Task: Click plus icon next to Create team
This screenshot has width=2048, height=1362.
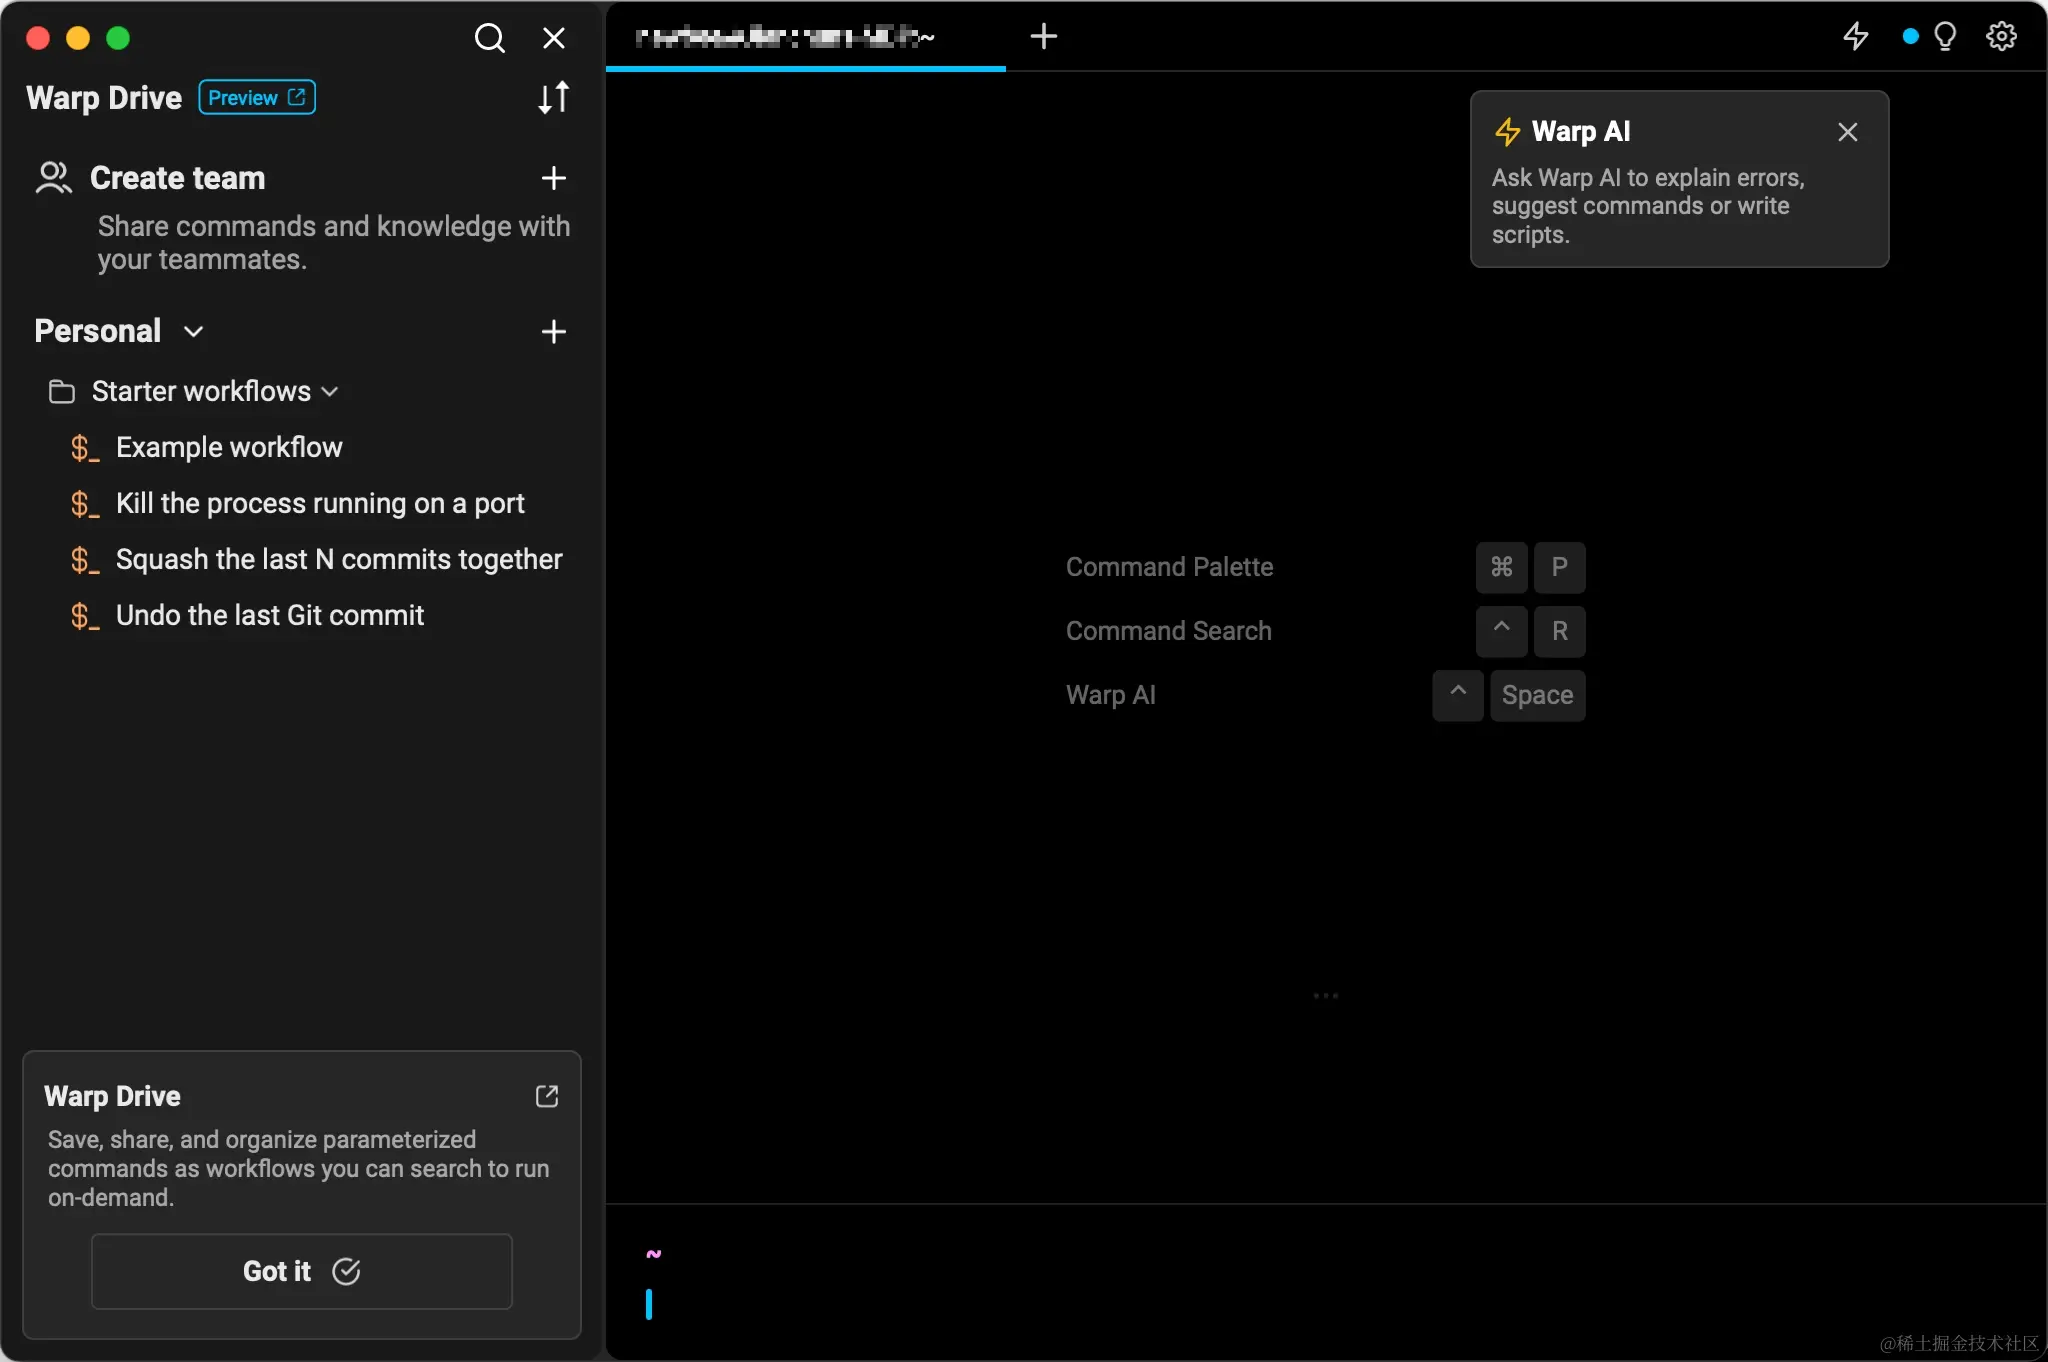Action: (x=553, y=178)
